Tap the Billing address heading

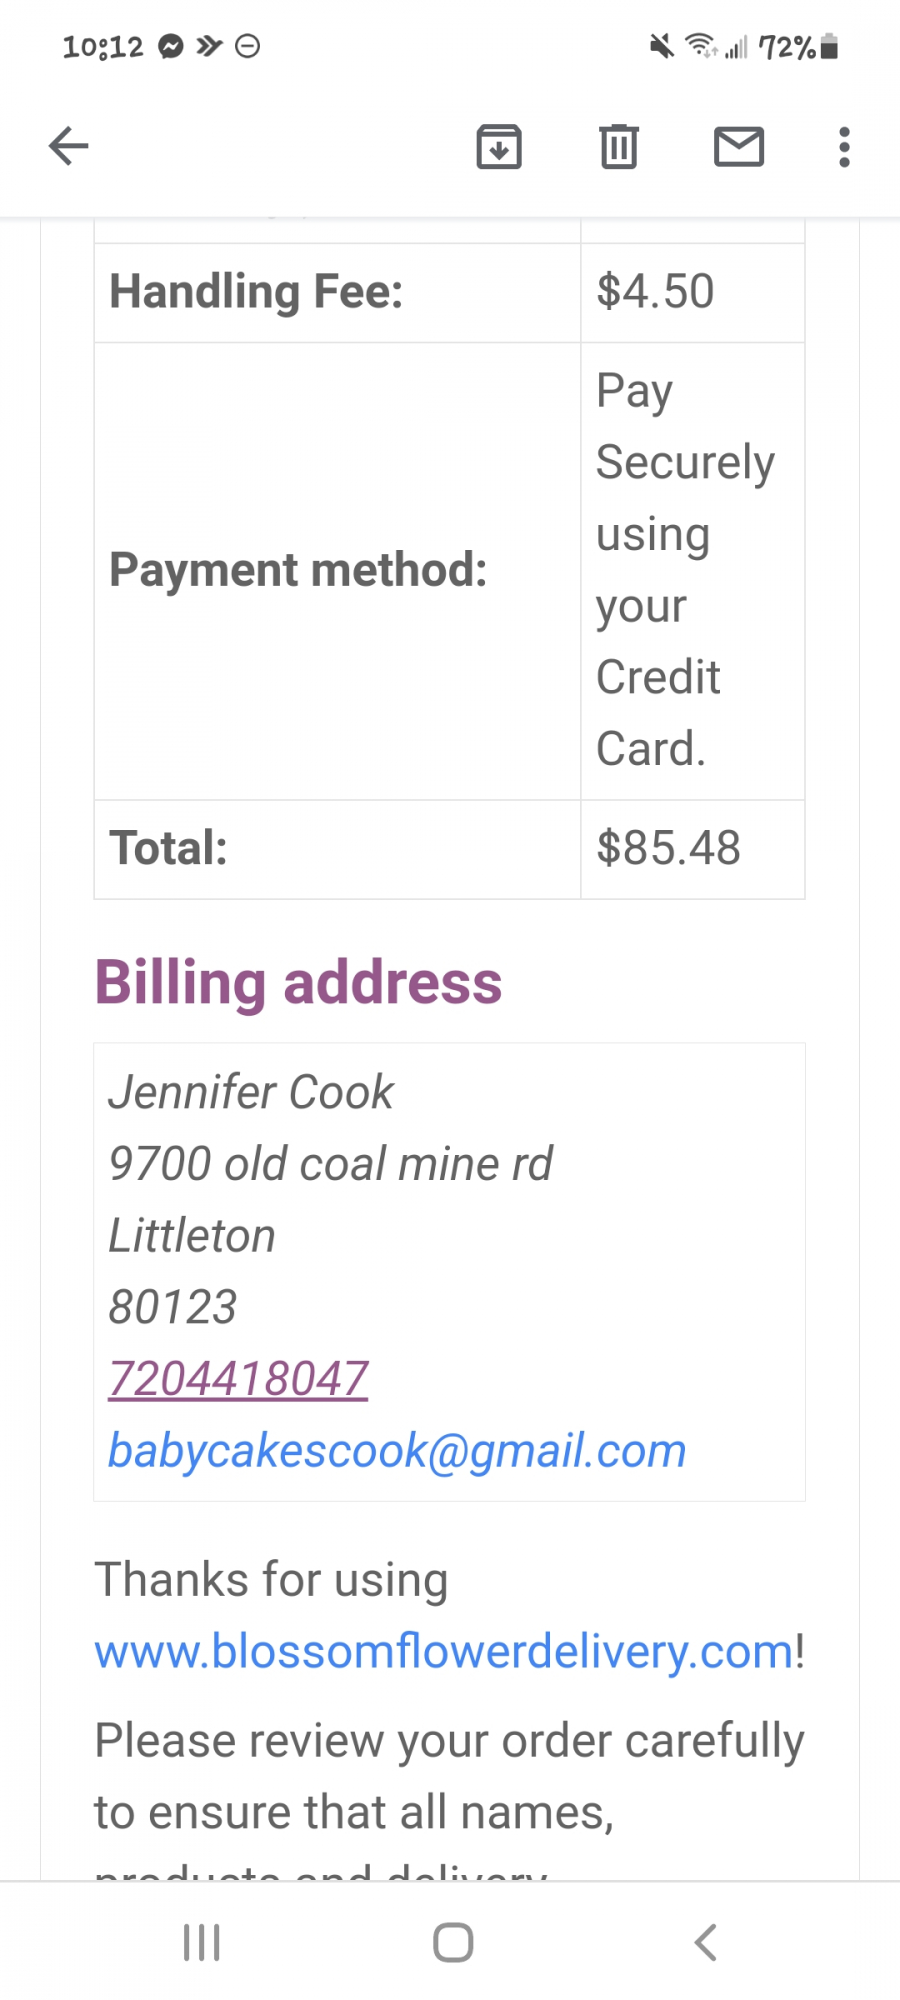tap(298, 982)
